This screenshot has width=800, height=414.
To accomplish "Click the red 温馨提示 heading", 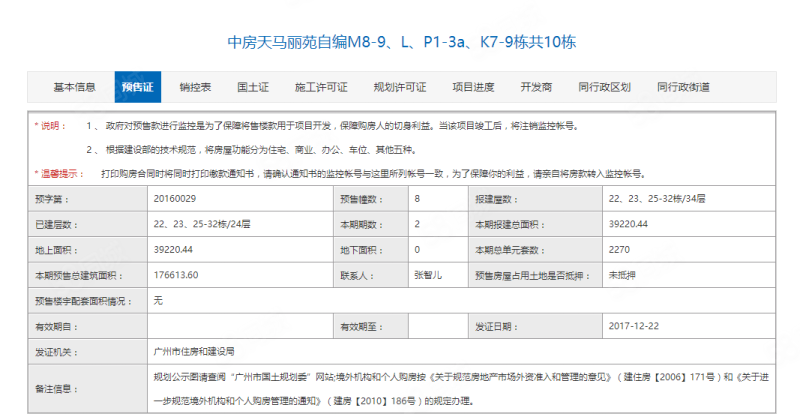I will point(59,174).
